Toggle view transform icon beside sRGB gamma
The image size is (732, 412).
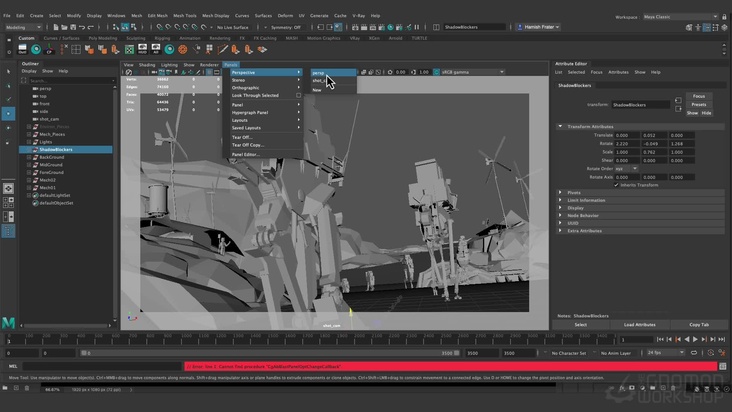click(x=436, y=72)
